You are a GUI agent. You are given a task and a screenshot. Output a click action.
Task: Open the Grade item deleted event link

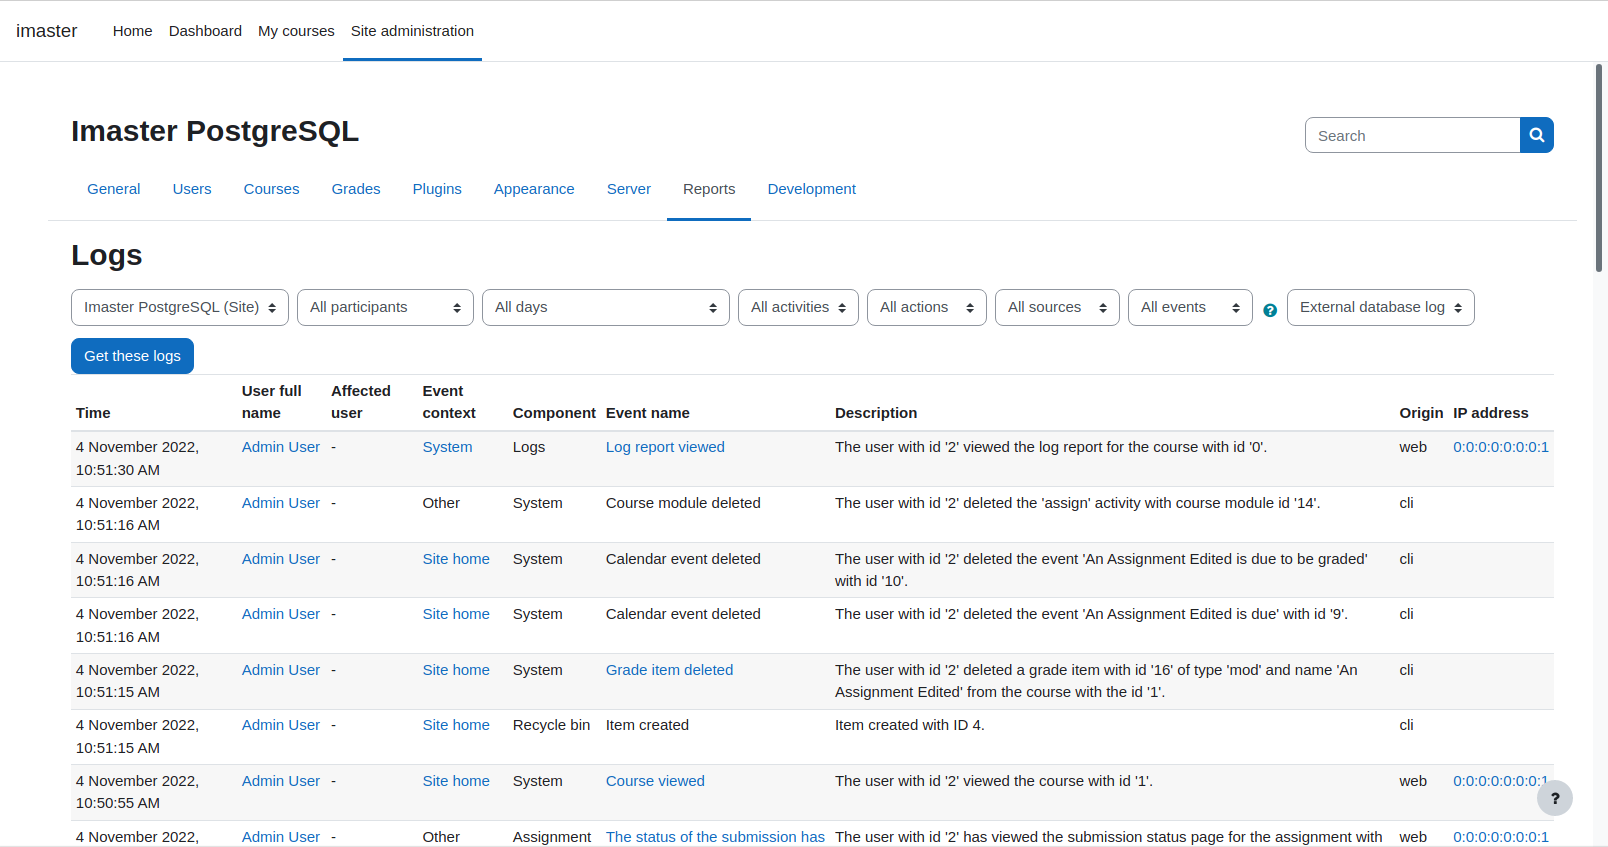click(x=669, y=670)
